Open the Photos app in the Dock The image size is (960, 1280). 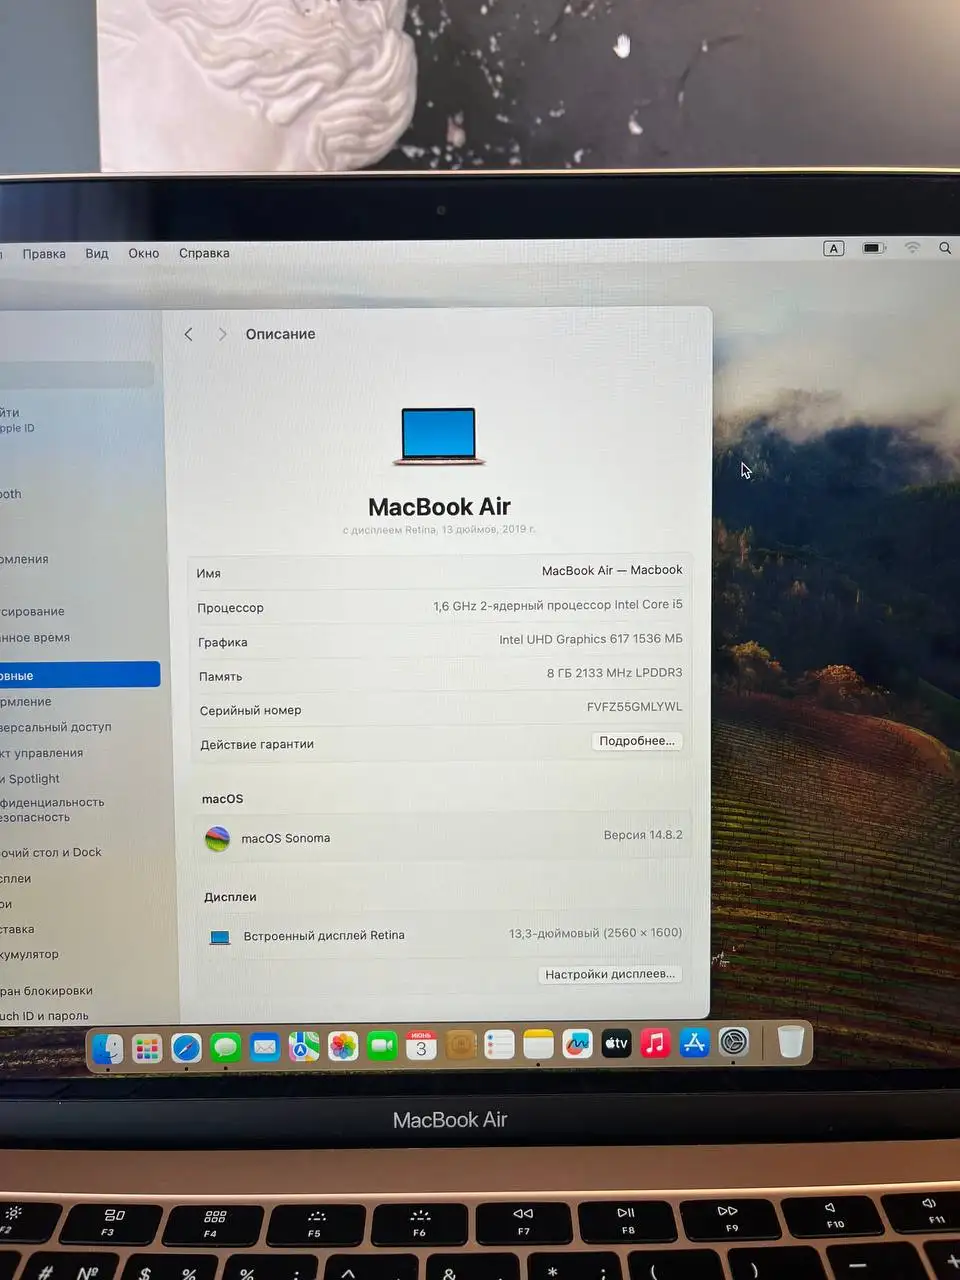(343, 1047)
